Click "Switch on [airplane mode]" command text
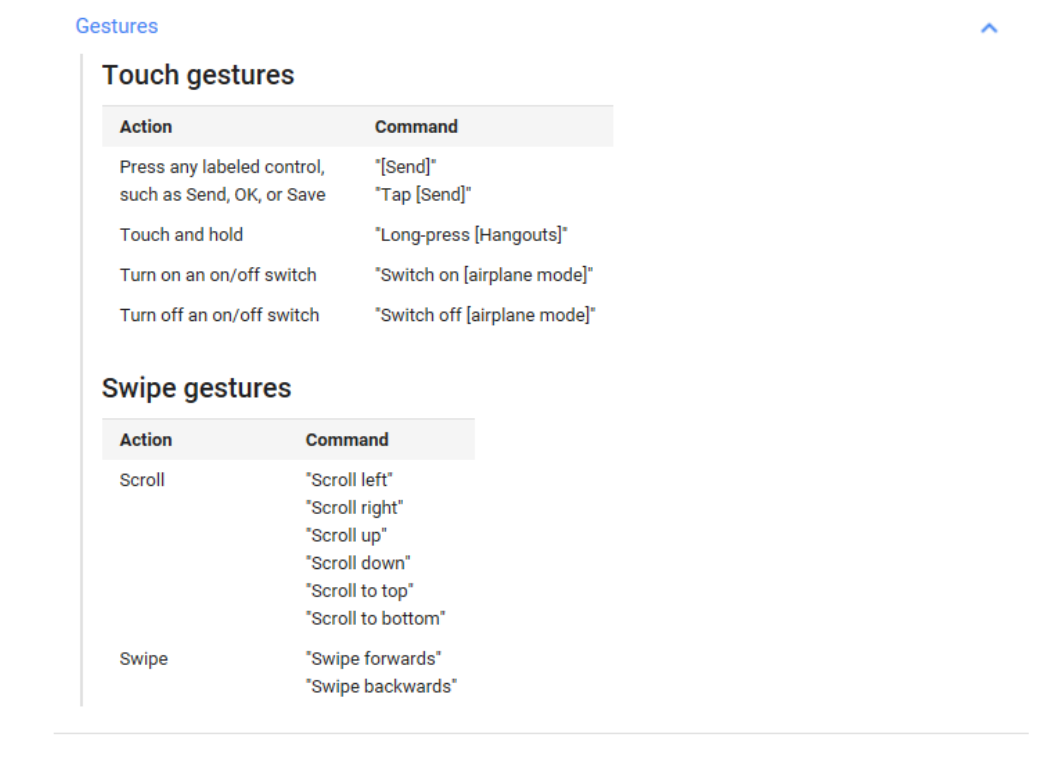Screen dimensions: 1047x762 pos(484,275)
